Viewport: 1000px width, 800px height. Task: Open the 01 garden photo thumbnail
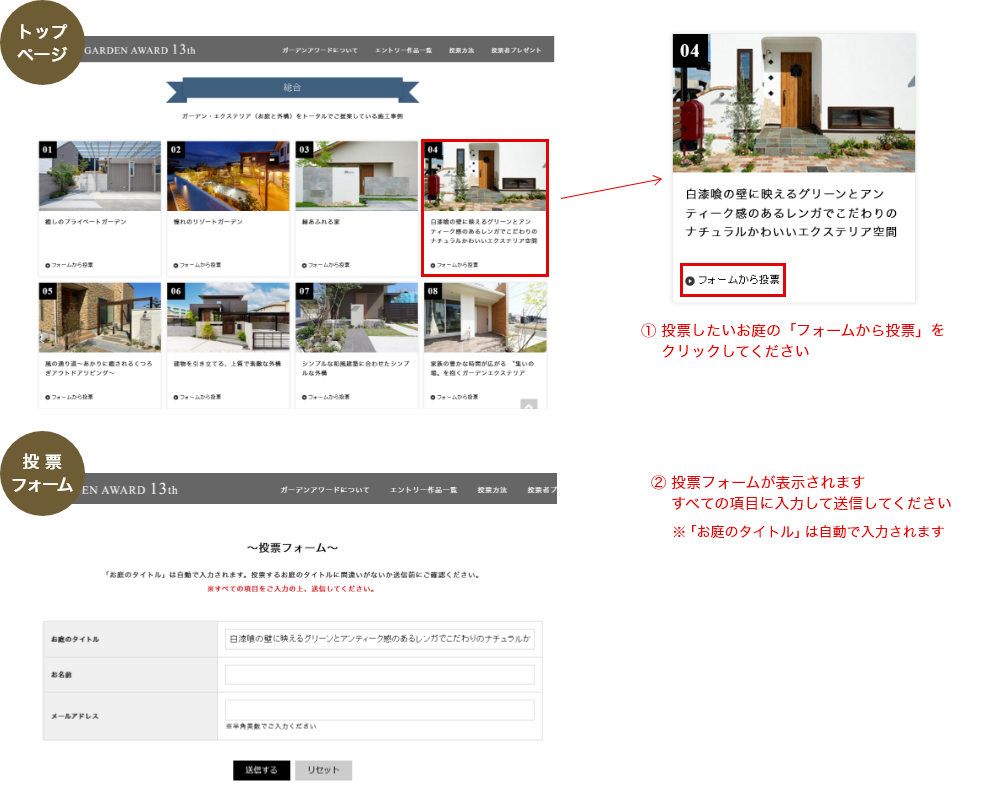99,175
